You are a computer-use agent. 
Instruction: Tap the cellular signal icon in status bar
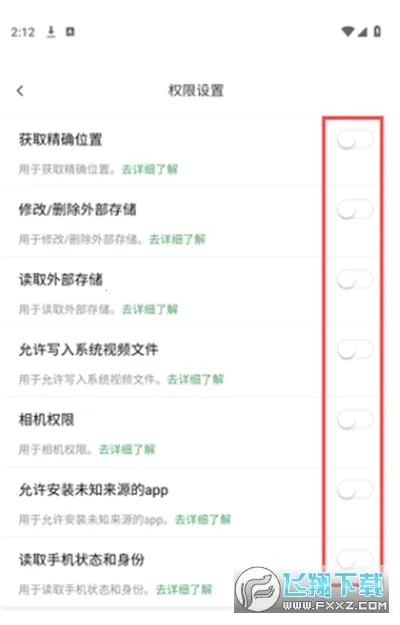click(x=362, y=31)
